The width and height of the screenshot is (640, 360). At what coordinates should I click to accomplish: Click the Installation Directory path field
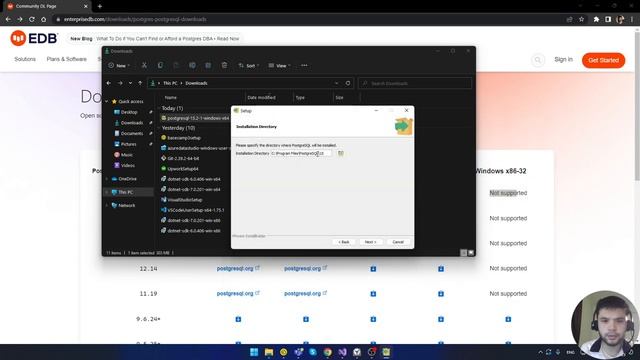pos(301,153)
